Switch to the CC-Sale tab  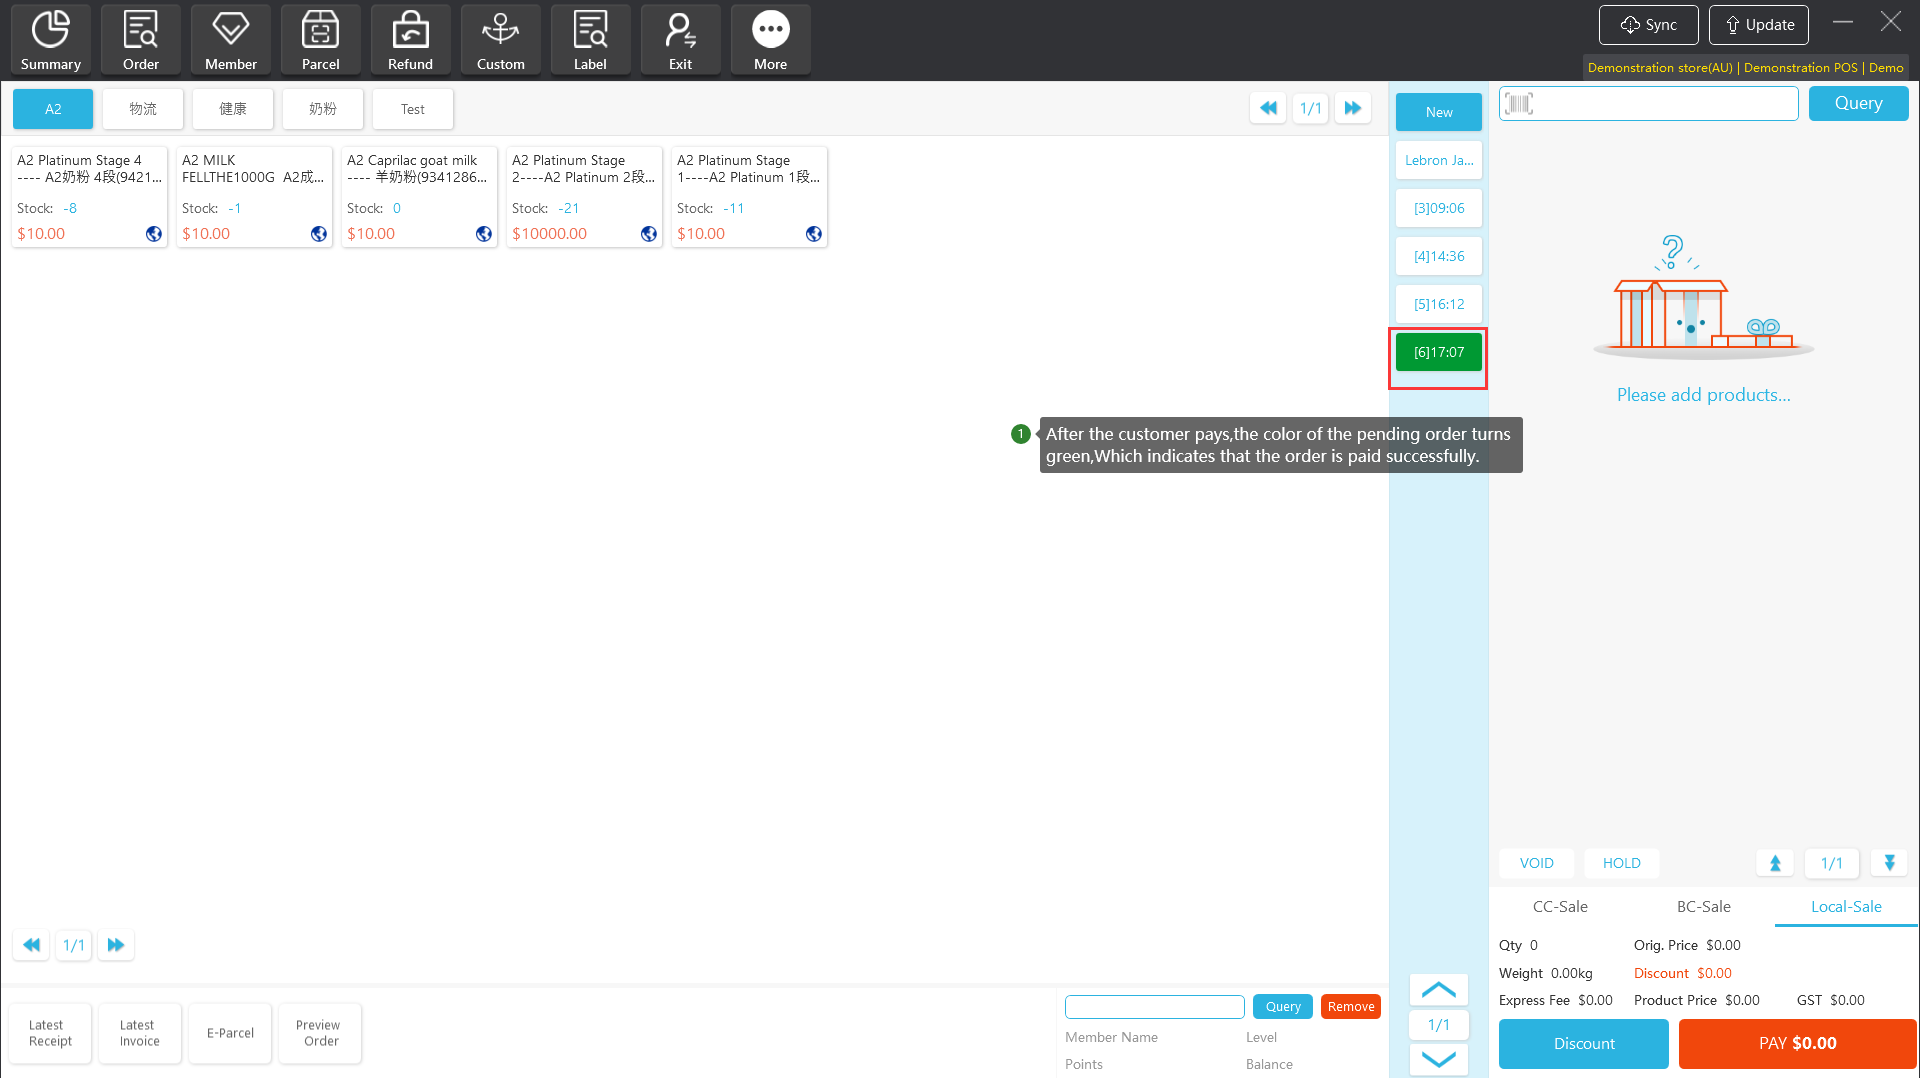(x=1560, y=907)
